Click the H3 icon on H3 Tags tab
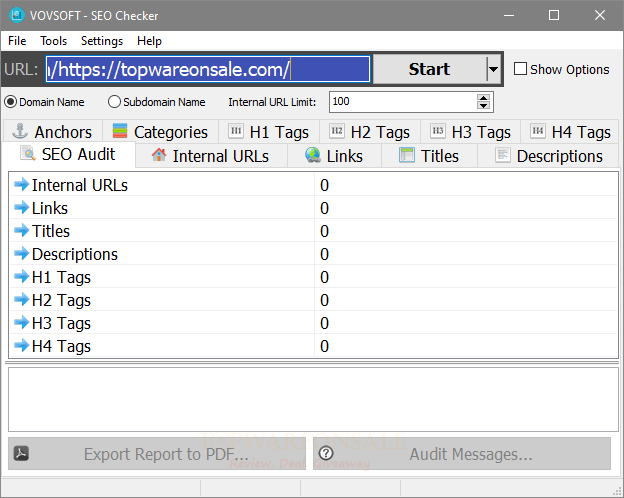The width and height of the screenshot is (624, 498). (x=438, y=131)
